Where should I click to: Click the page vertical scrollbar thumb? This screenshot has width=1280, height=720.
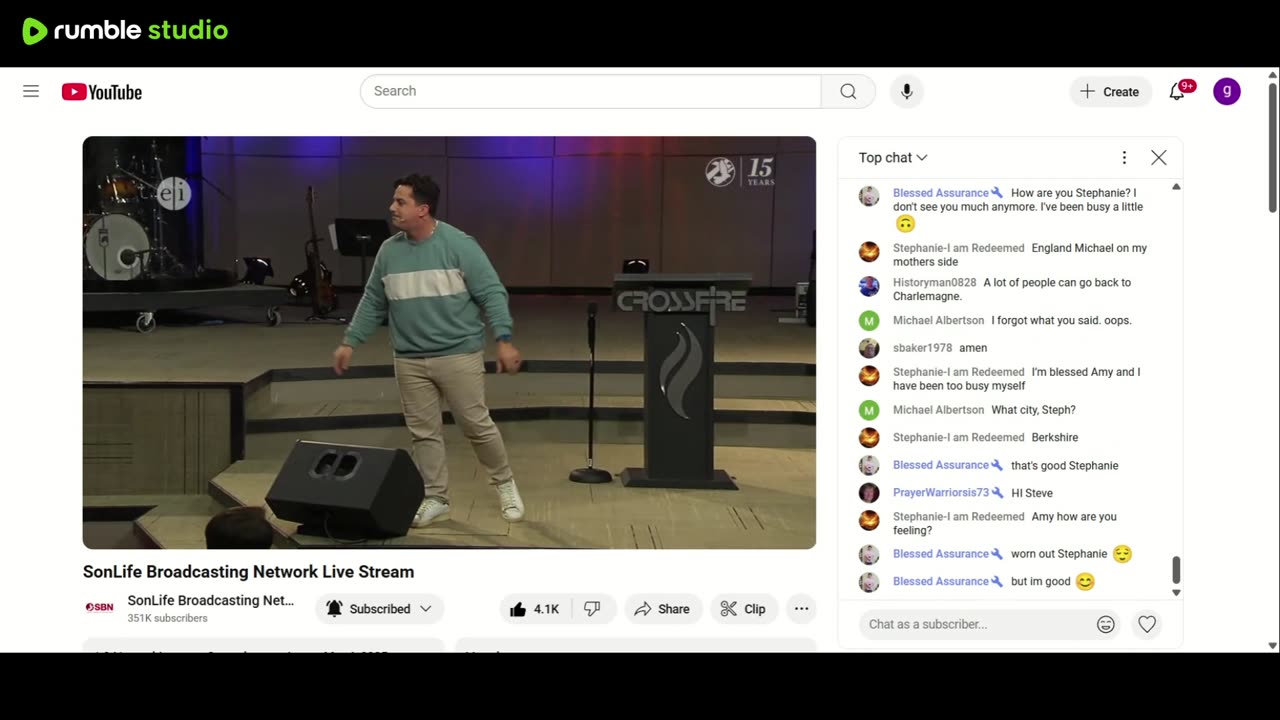[x=1272, y=148]
